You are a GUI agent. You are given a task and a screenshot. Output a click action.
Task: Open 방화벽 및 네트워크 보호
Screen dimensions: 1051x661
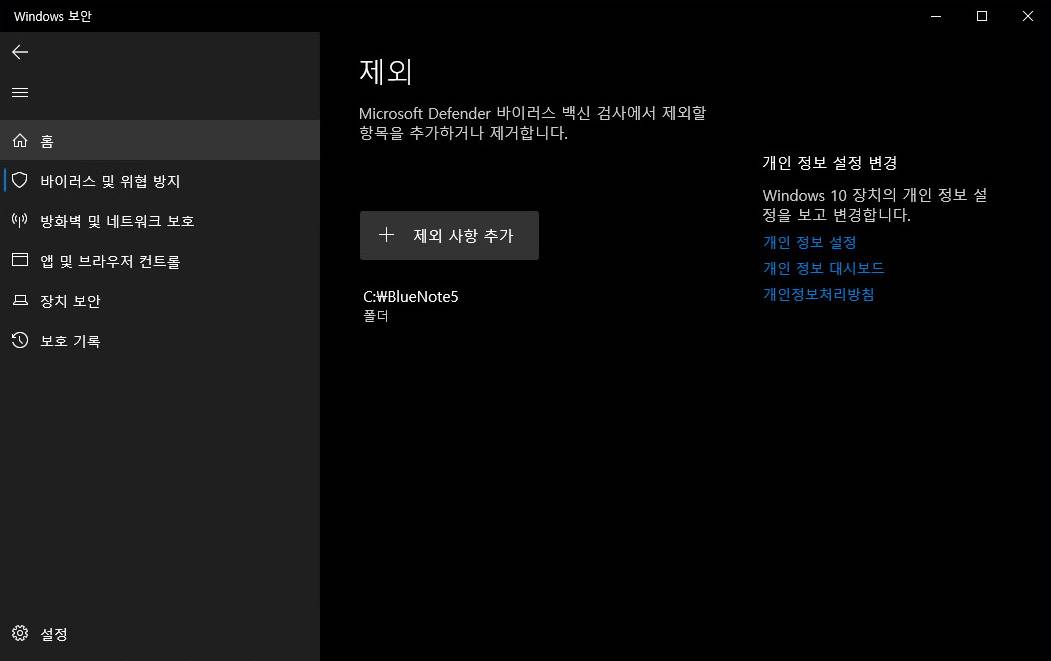pyautogui.click(x=160, y=221)
